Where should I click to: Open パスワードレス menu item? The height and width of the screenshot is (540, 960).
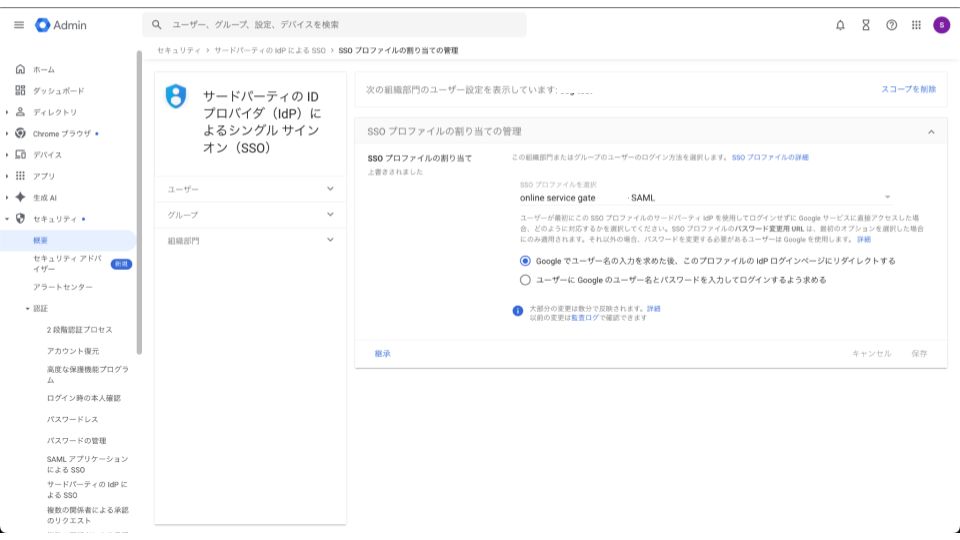coord(72,419)
